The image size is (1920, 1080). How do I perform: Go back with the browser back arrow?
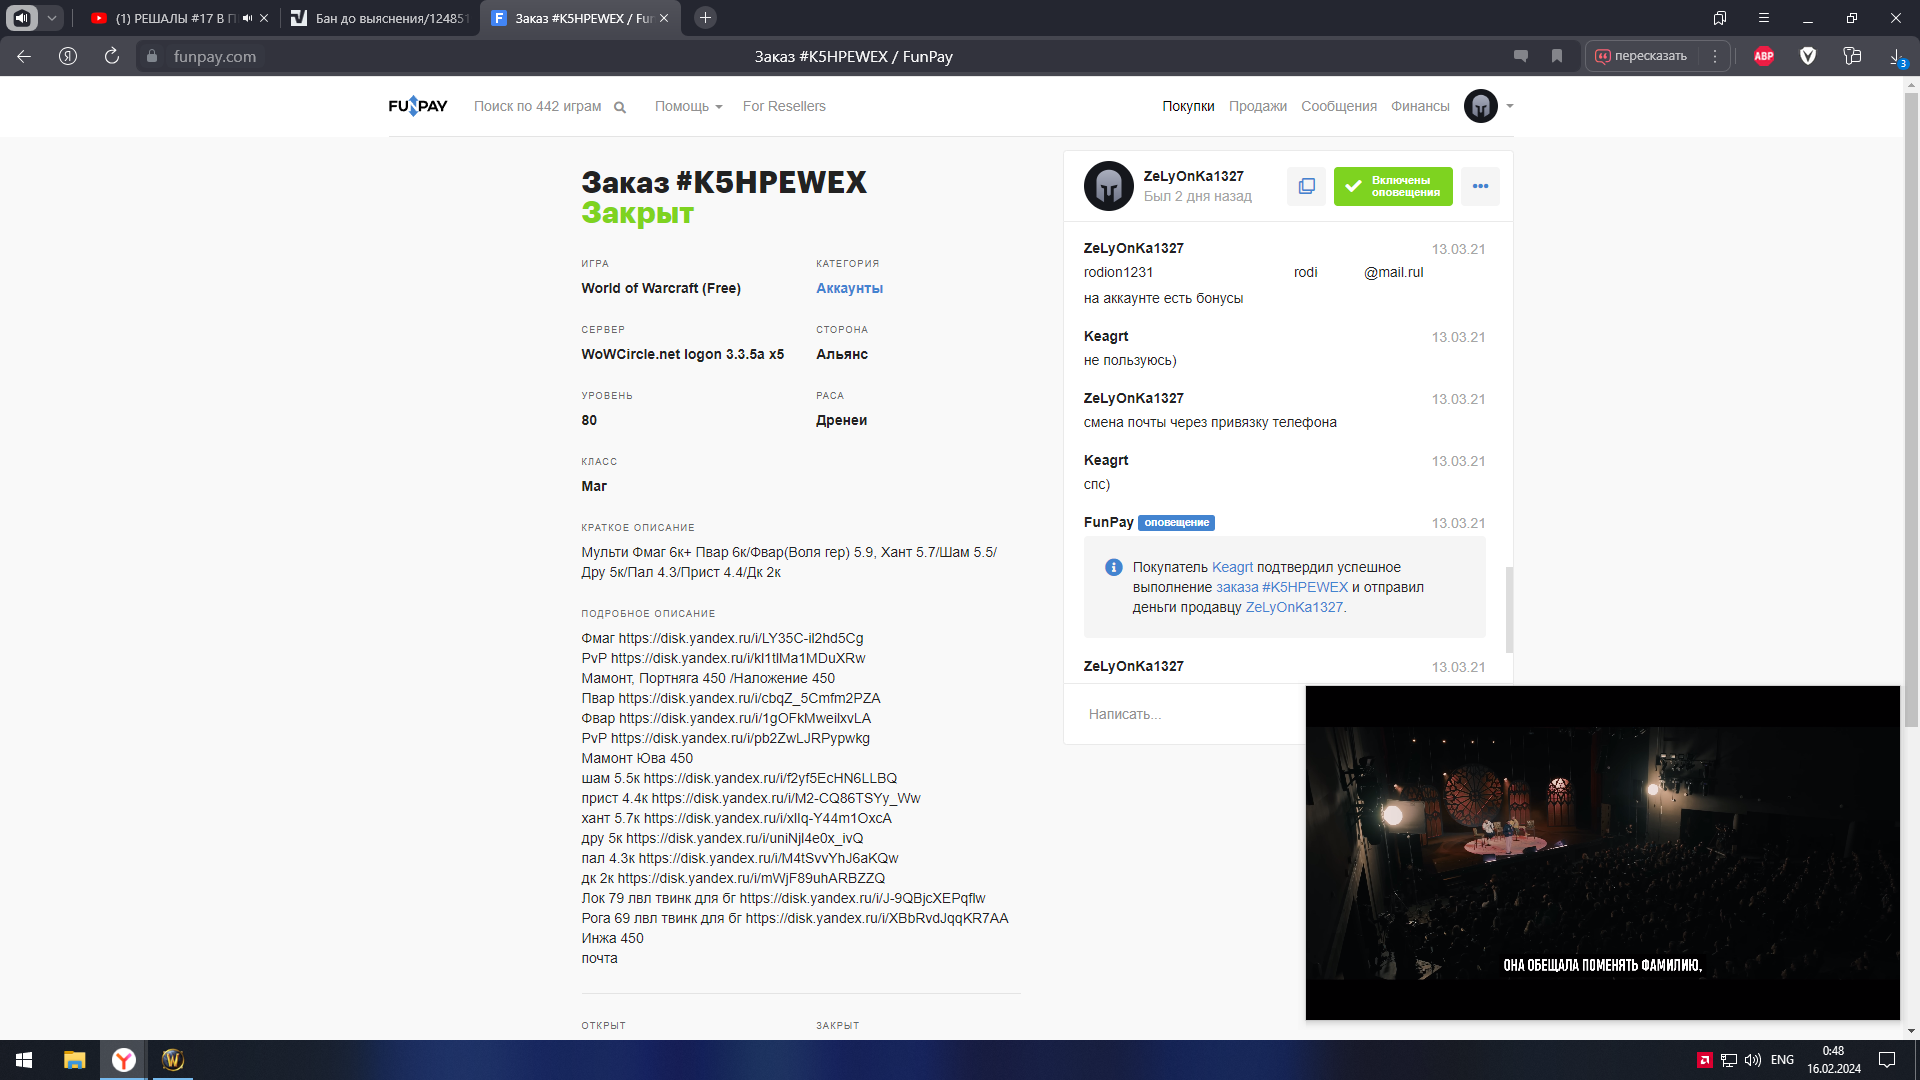[24, 56]
